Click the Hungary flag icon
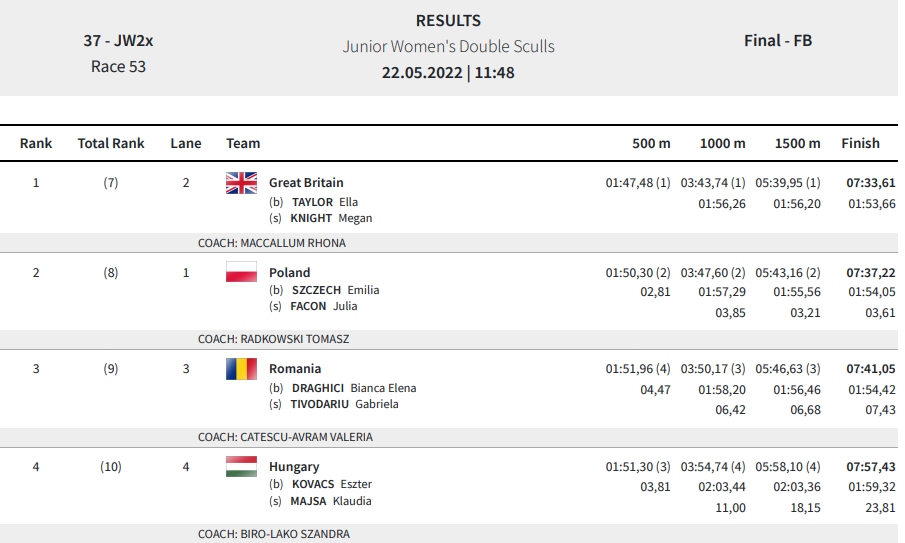This screenshot has height=543, width=905. [x=241, y=466]
